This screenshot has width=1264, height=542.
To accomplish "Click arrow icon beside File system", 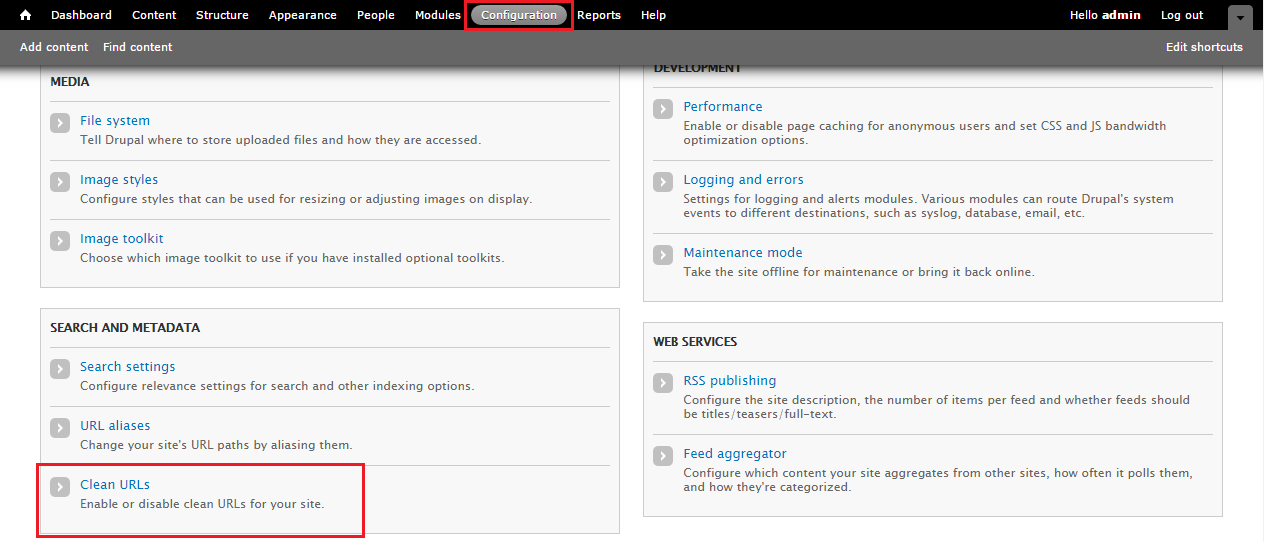I will pyautogui.click(x=60, y=123).
